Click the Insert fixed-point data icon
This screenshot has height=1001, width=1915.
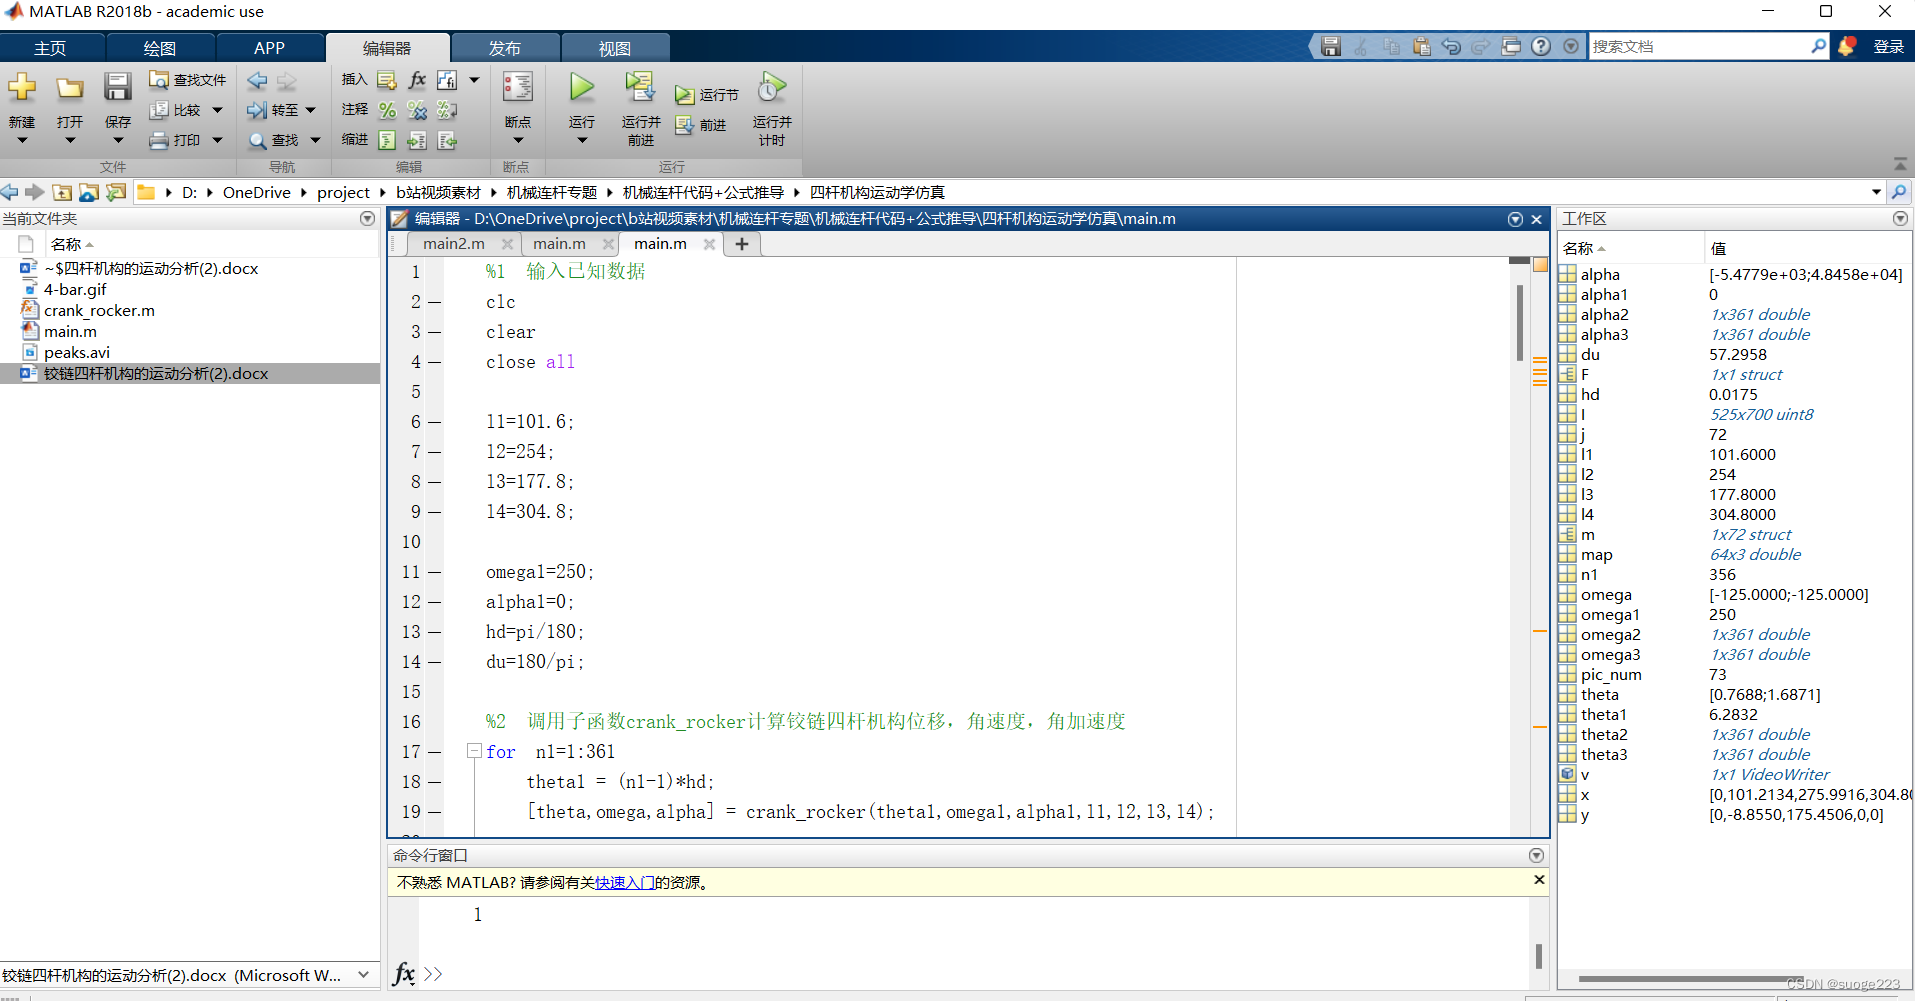[447, 80]
